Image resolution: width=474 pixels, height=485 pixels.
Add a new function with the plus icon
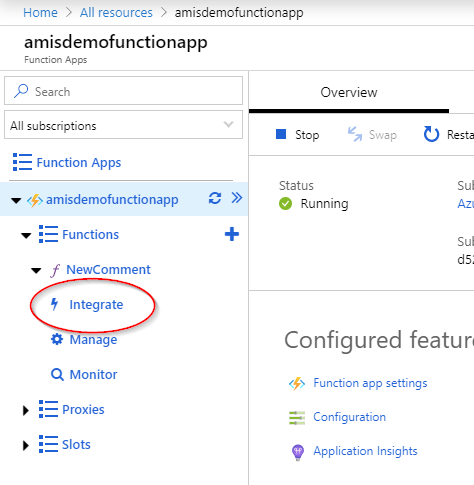[x=232, y=234]
